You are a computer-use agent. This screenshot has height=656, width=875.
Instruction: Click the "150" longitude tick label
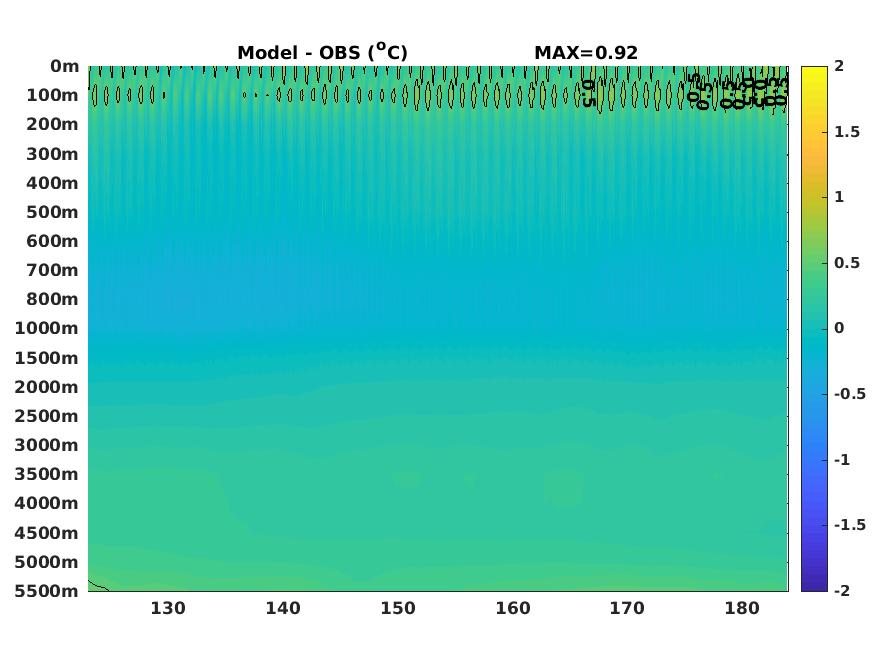tap(398, 608)
